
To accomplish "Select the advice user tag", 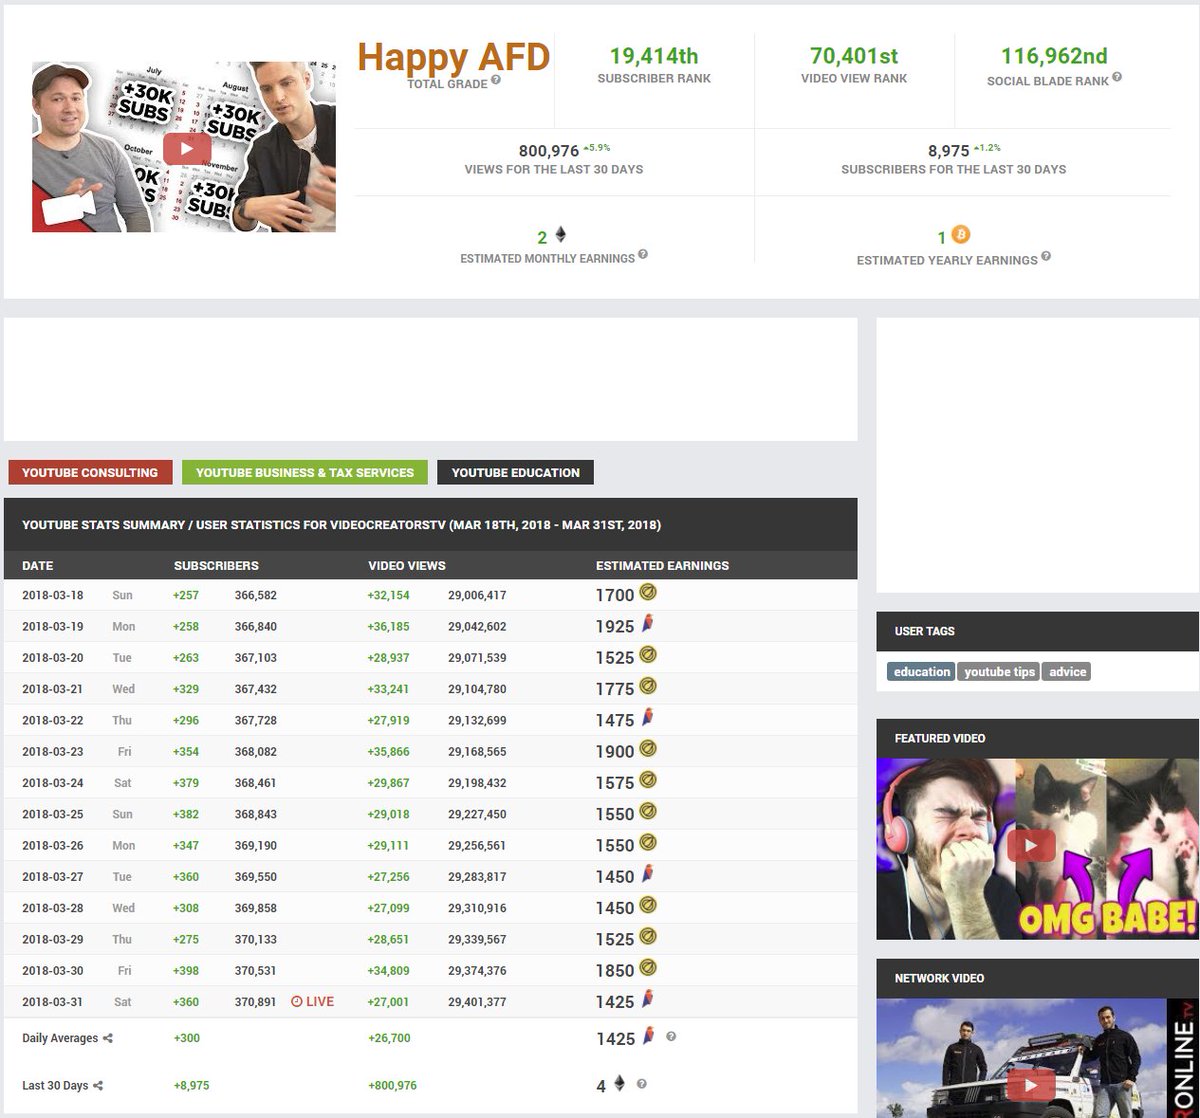I will click(1067, 672).
